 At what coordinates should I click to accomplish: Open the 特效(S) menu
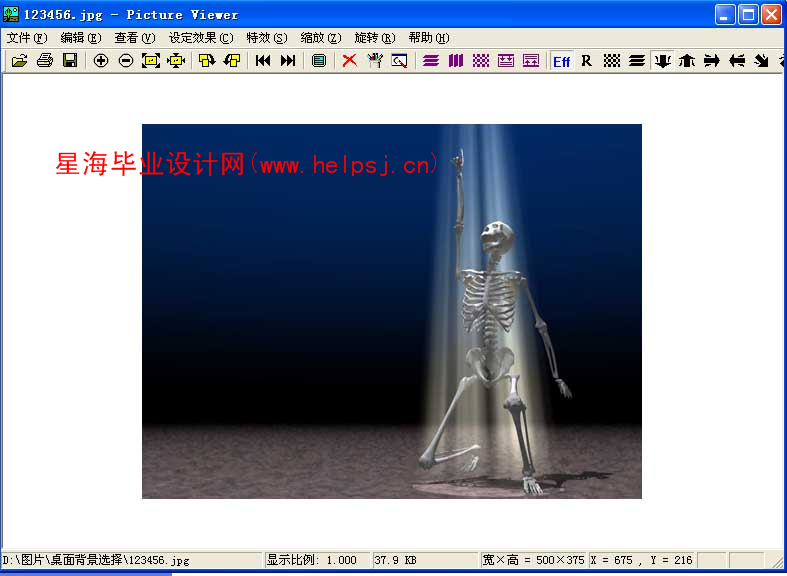click(x=267, y=38)
